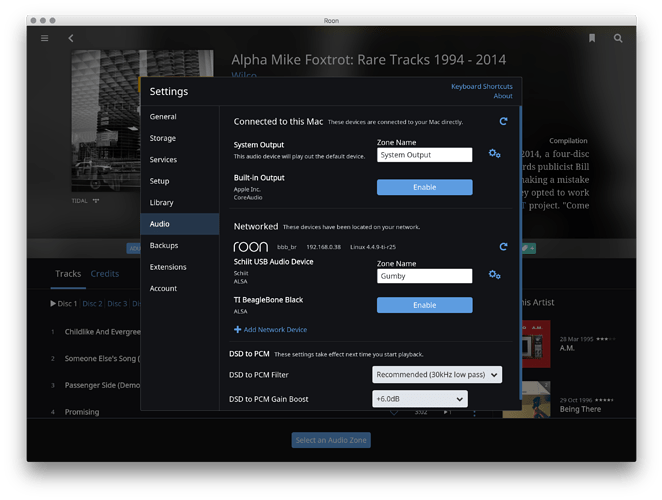Screen dimensions: 662x500
Task: Select the Disc 3 tab
Action: click(x=117, y=304)
